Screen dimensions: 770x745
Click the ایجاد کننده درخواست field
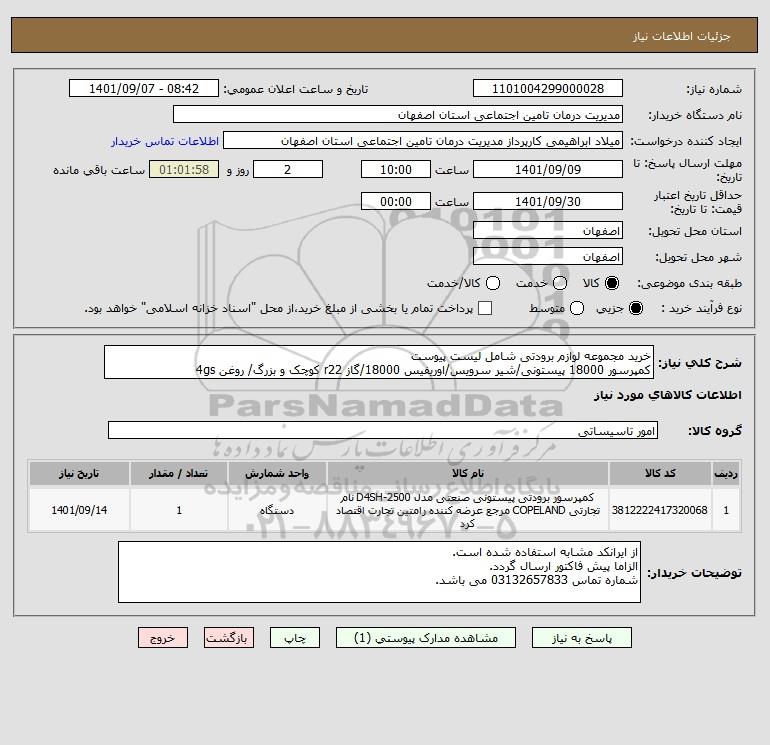423,141
